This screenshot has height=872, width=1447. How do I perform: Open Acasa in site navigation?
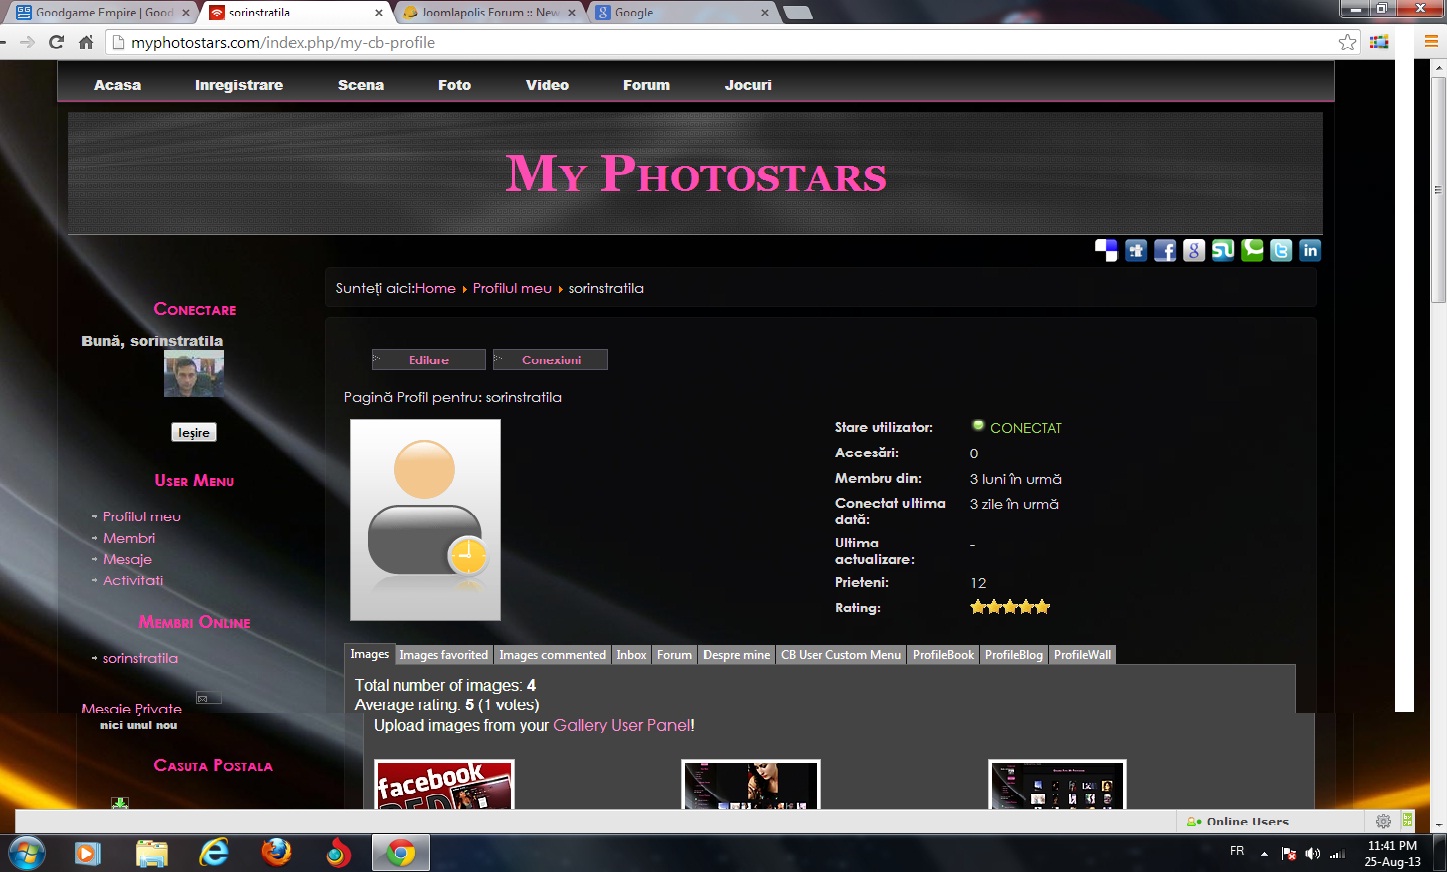tap(117, 85)
